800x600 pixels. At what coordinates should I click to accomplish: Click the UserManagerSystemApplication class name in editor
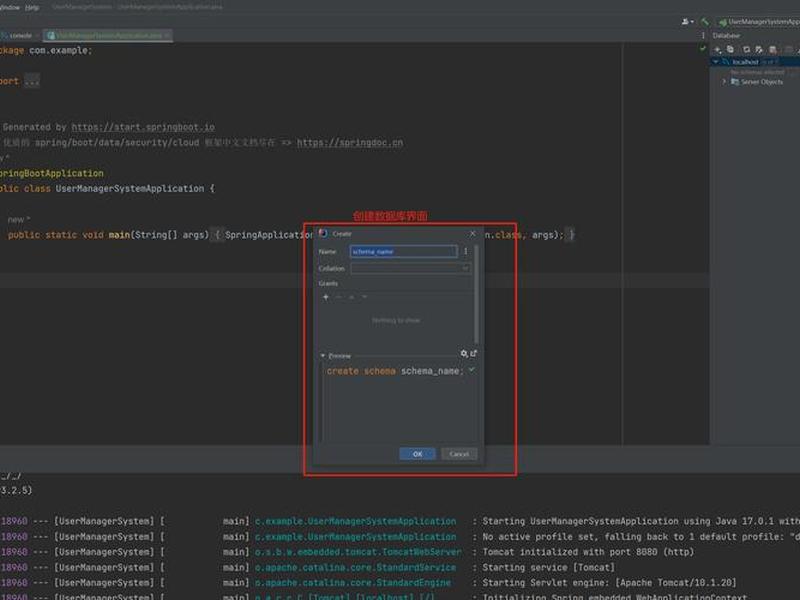tap(130, 189)
